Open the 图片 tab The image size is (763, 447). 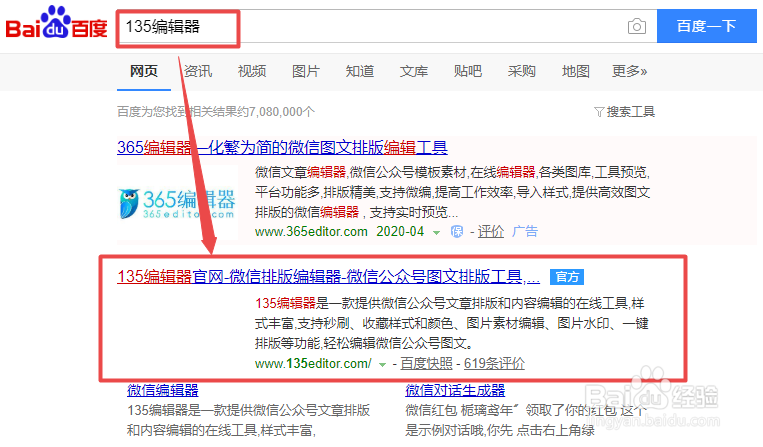point(306,72)
